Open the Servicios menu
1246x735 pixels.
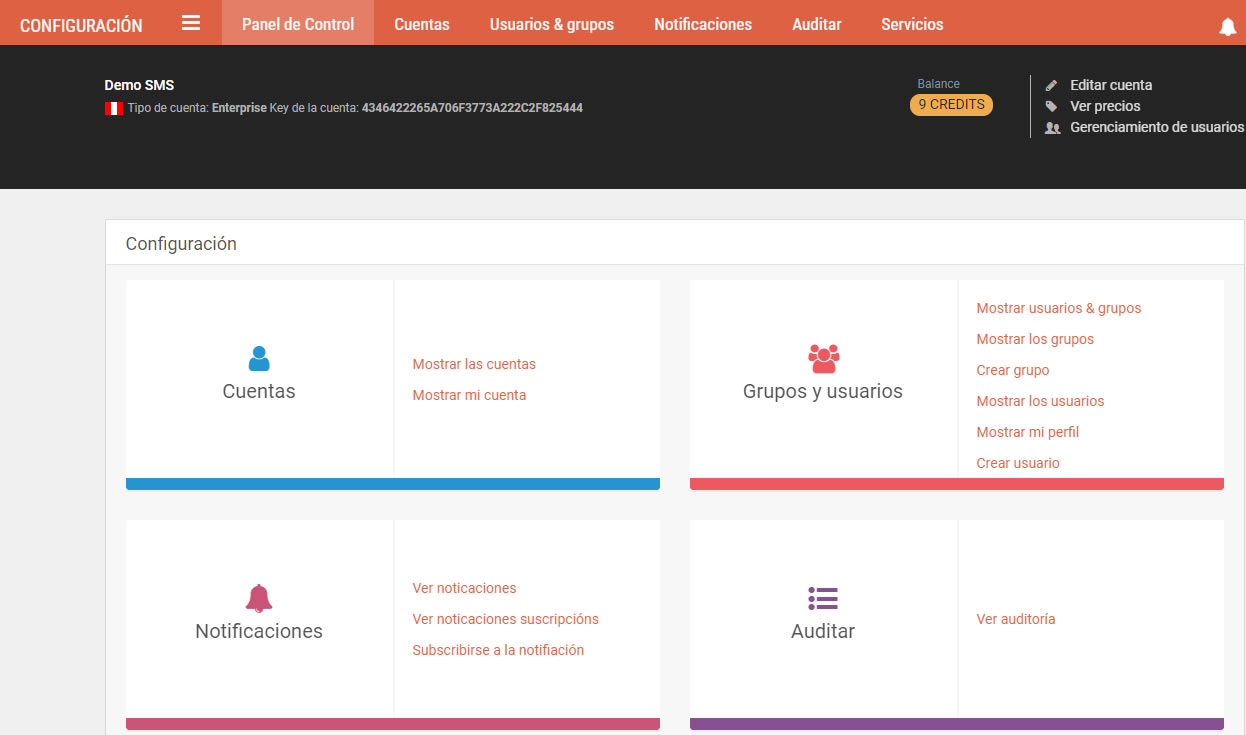[912, 24]
